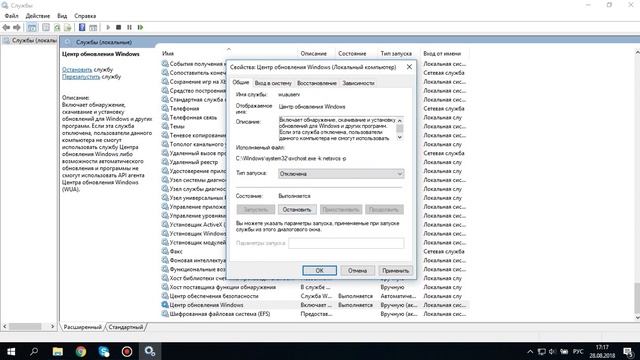The image size is (640, 360).
Task: Open the Help toolbar icon
Action: coord(82,27)
